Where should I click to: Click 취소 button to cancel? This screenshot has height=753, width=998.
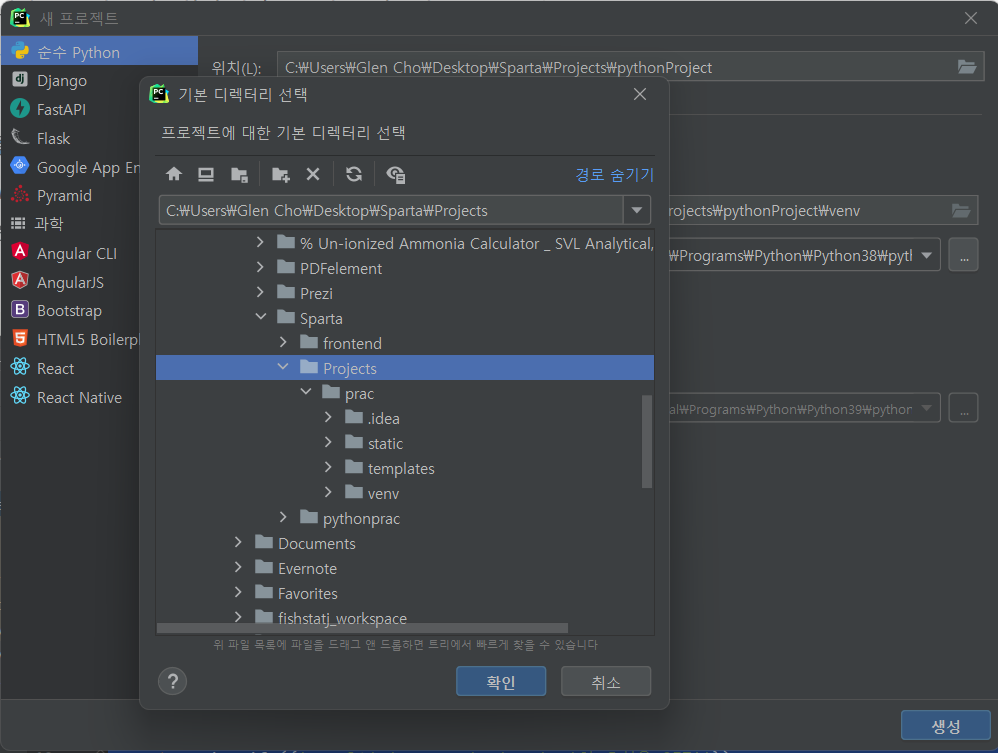pyautogui.click(x=606, y=682)
